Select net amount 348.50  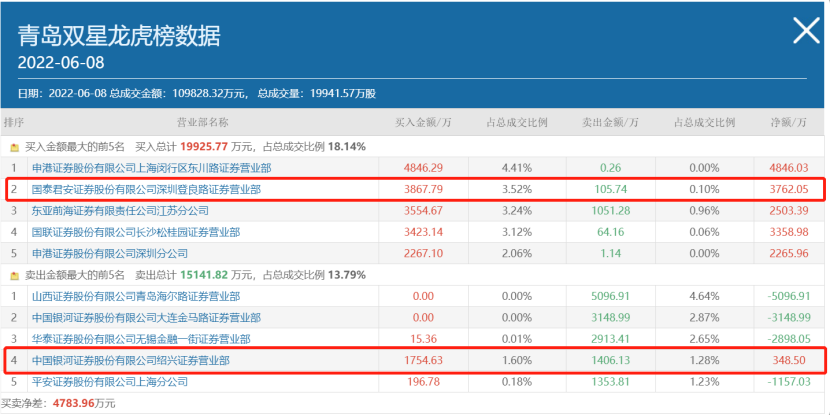click(x=789, y=361)
